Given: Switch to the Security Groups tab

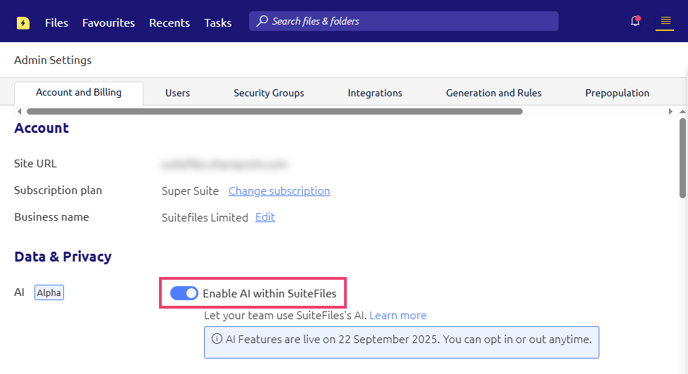Looking at the screenshot, I should pyautogui.click(x=269, y=93).
